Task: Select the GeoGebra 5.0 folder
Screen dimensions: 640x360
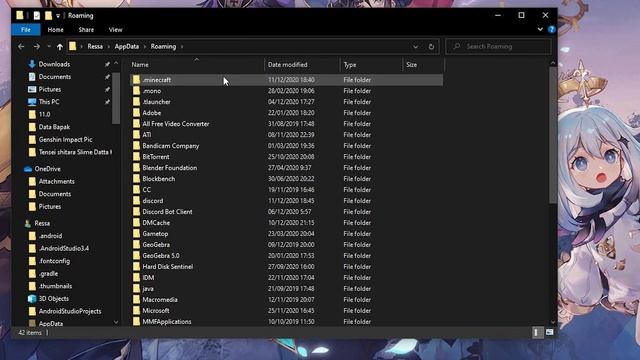Action: pyautogui.click(x=286, y=256)
